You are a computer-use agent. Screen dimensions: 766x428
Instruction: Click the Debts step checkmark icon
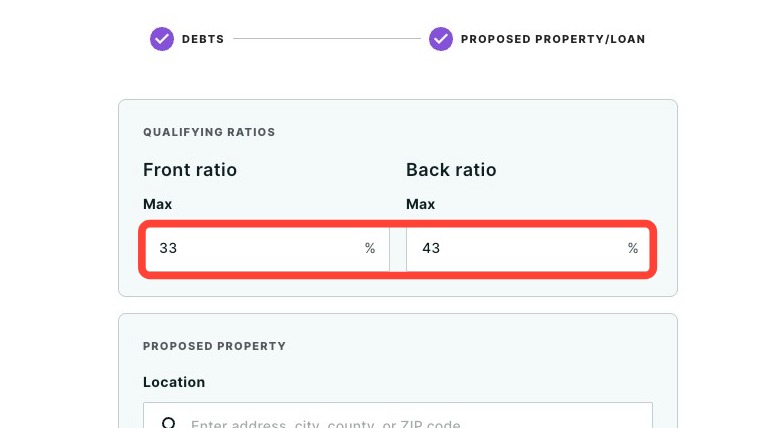coord(162,39)
